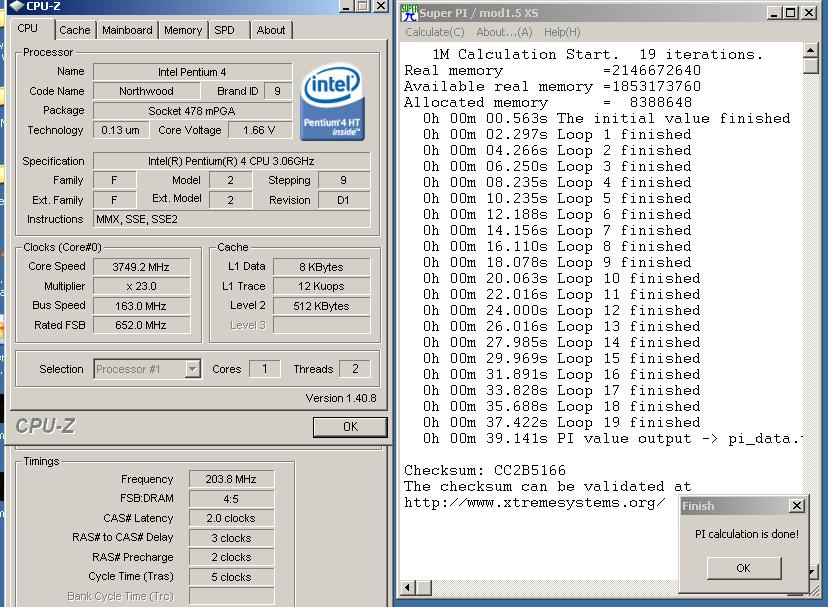Click the Core Voltage value 1.66 V
This screenshot has height=610, width=828.
(x=259, y=130)
